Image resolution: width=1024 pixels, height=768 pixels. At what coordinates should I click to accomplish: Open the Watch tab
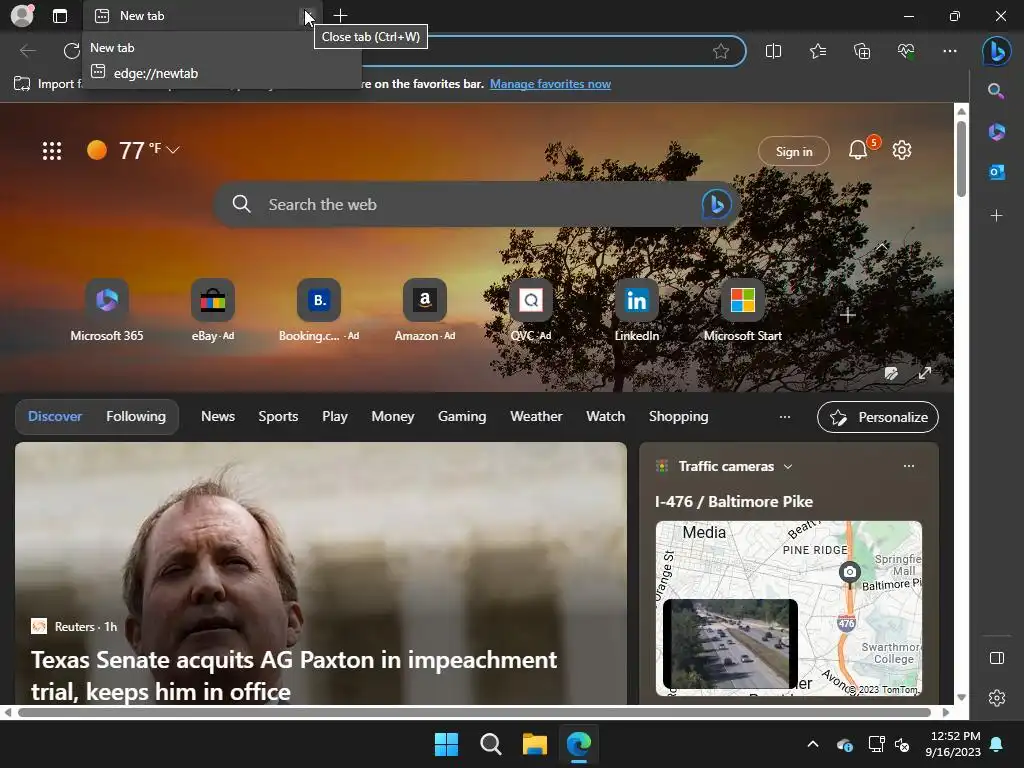pos(605,417)
